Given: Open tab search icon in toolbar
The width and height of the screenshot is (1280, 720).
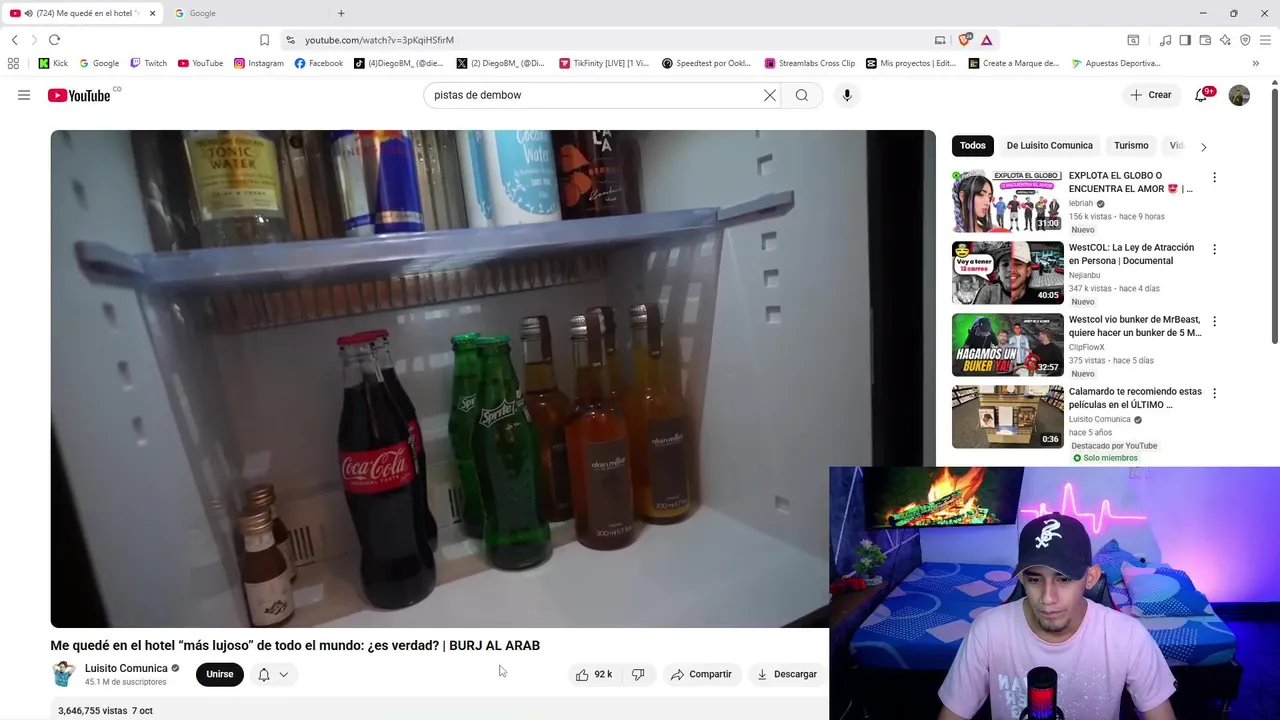Looking at the screenshot, I should pyautogui.click(x=1133, y=40).
